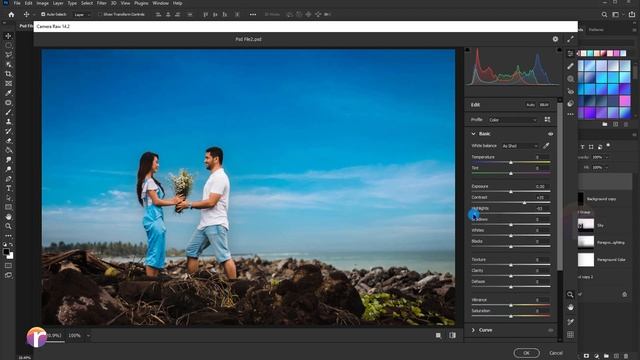Select the Zoom tool in Photoshop toolbar

click(x=8, y=226)
